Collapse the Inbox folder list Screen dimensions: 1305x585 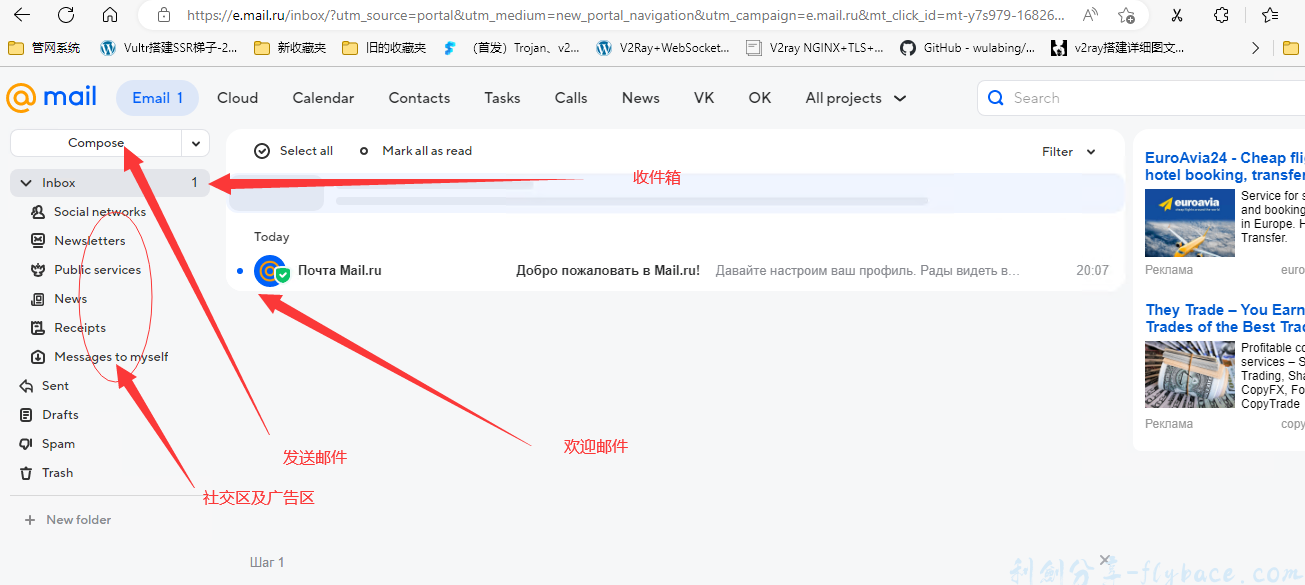coord(25,182)
